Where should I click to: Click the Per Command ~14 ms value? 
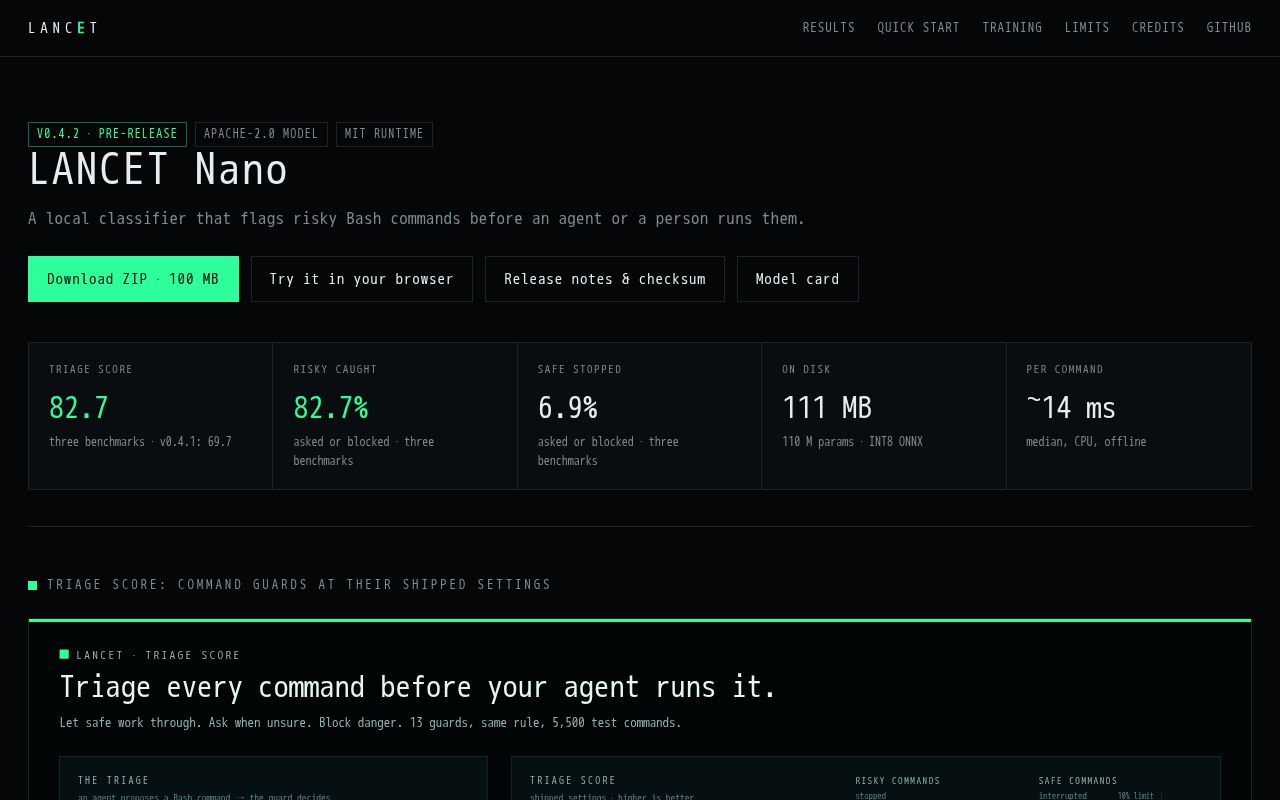pyautogui.click(x=1071, y=408)
